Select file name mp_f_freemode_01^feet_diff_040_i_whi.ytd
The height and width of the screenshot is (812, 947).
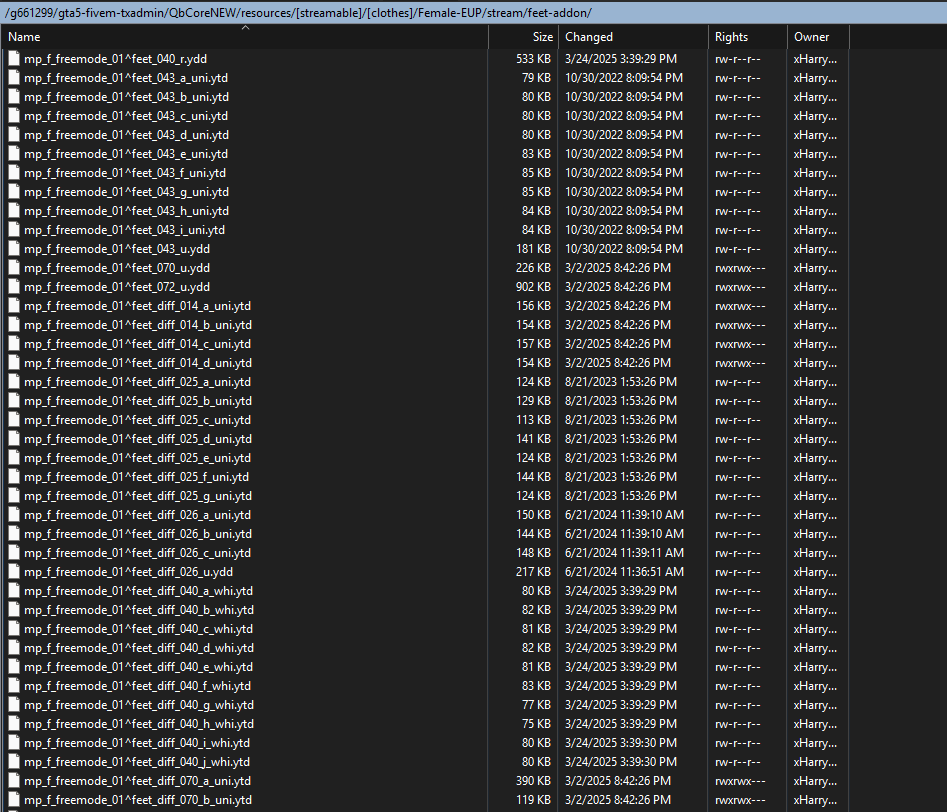137,743
